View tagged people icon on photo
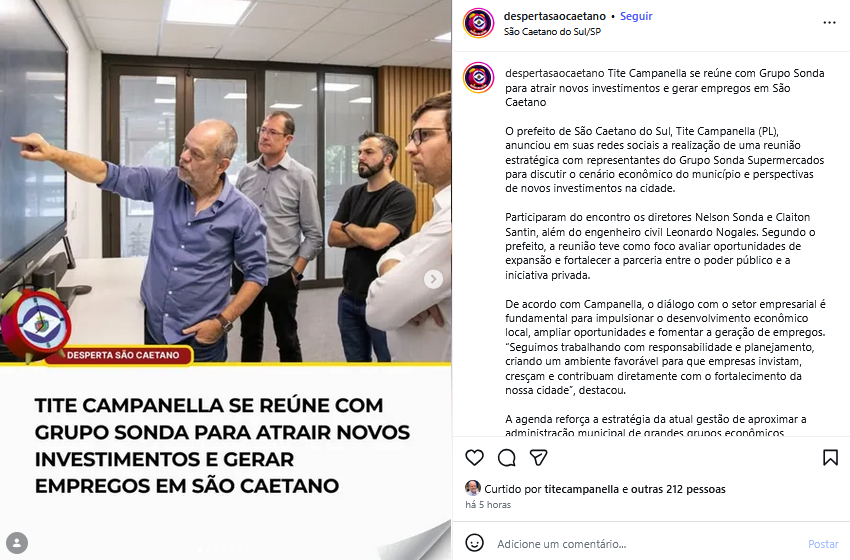Image resolution: width=850 pixels, height=560 pixels. 17,543
